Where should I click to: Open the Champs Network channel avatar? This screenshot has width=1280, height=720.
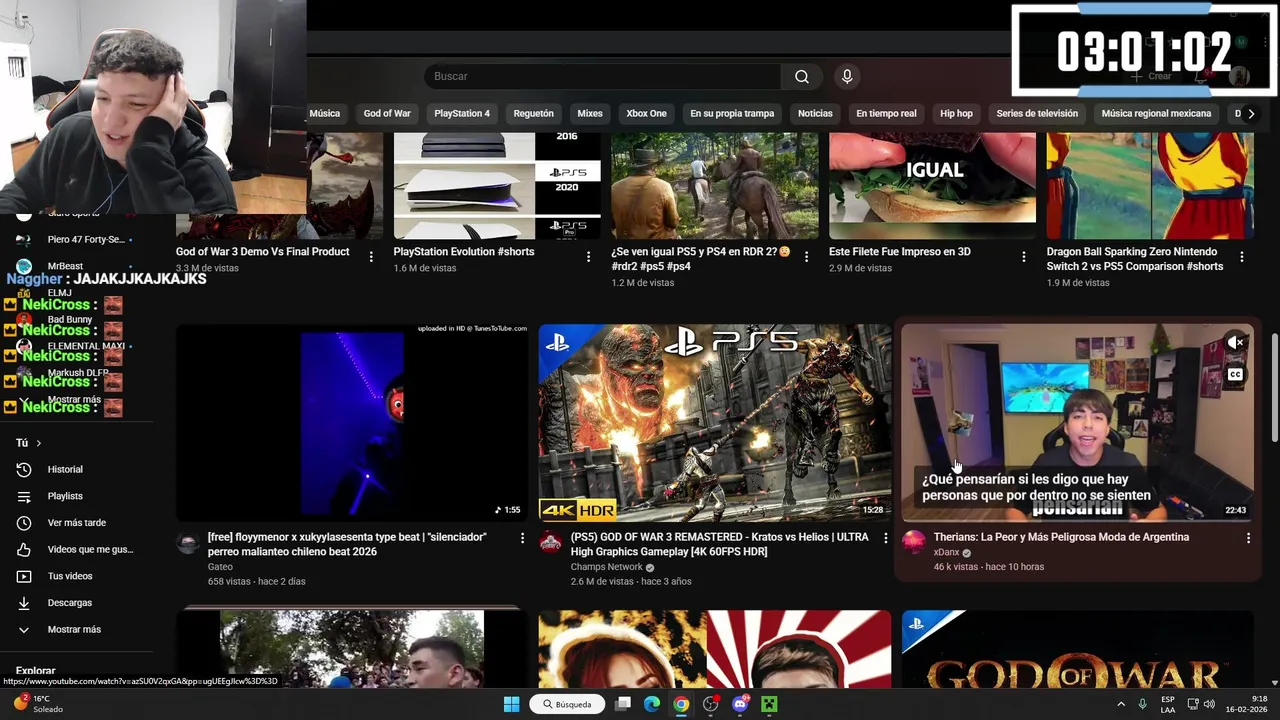point(550,543)
